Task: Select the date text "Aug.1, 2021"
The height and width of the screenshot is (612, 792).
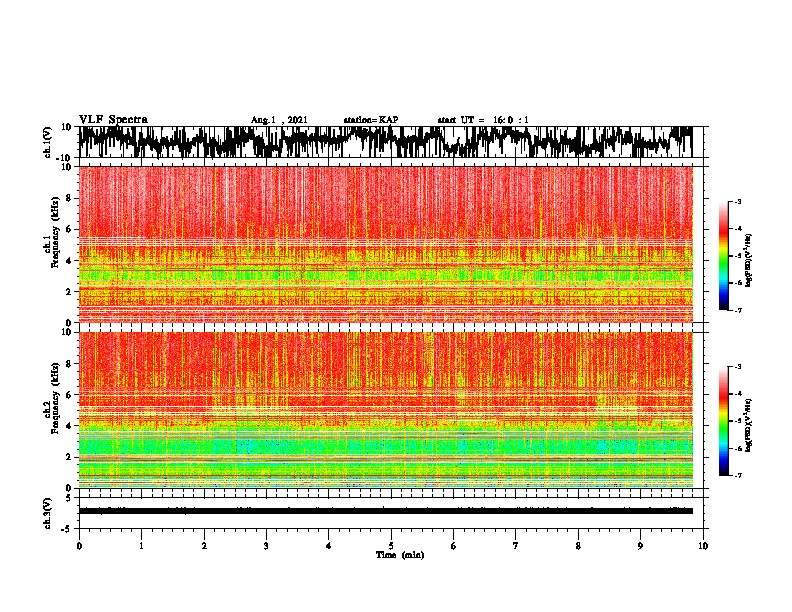Action: tap(279, 120)
